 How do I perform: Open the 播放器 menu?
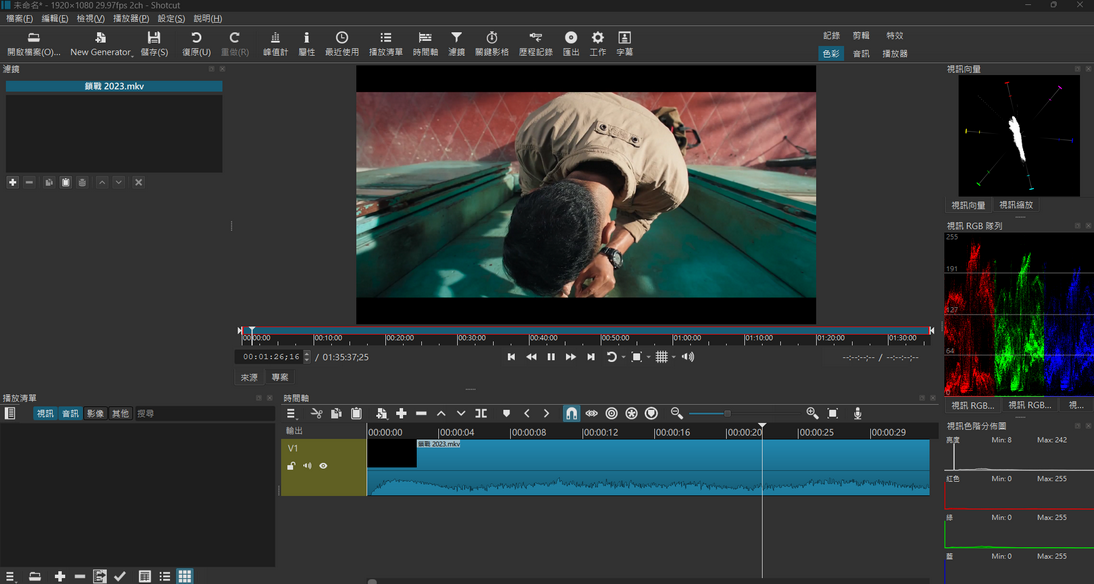tap(131, 19)
